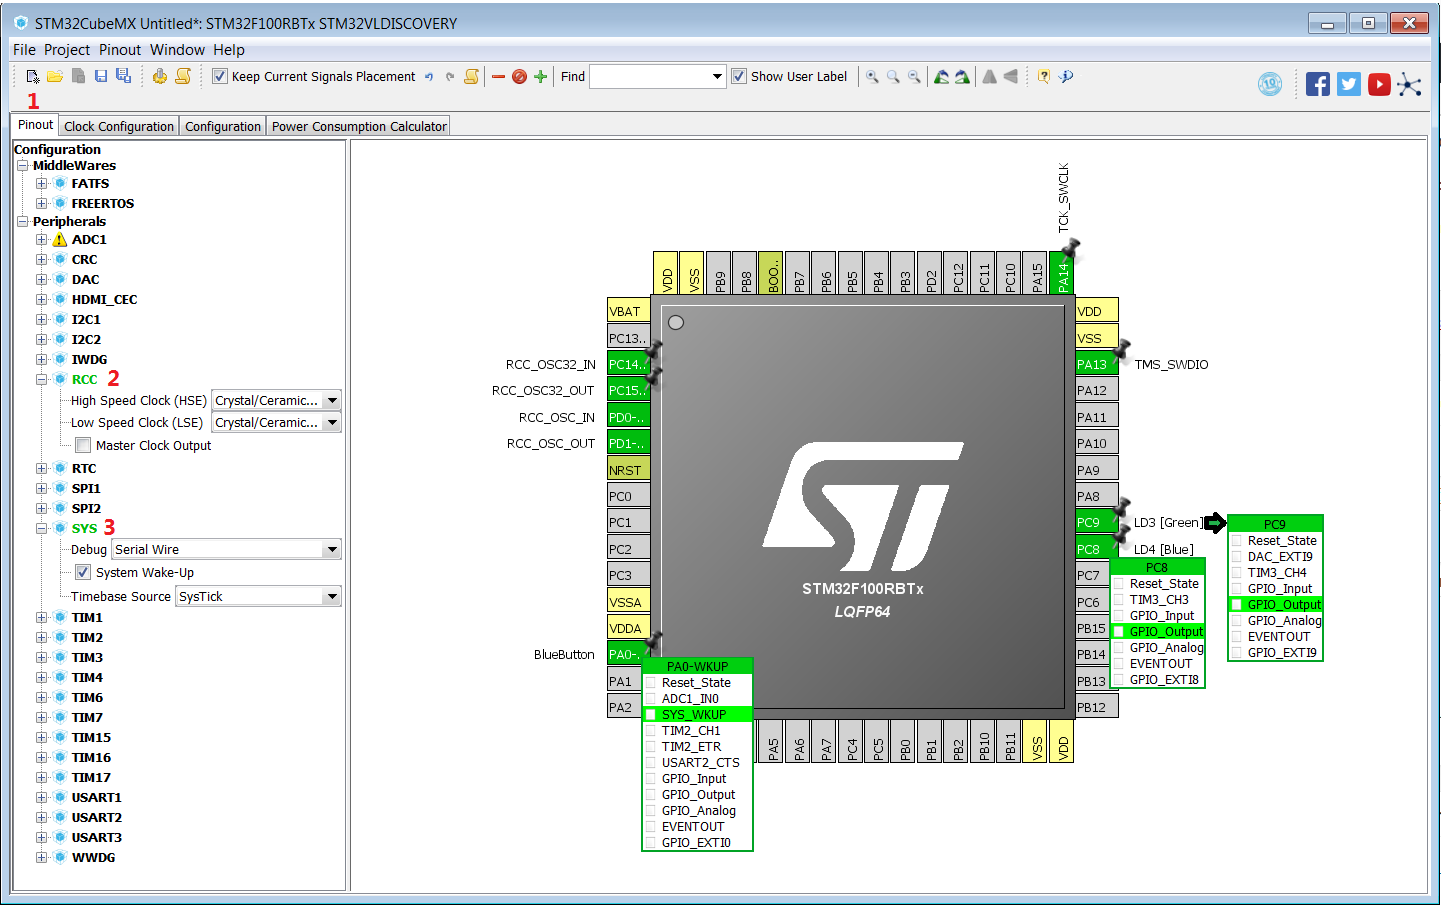
Task: Click the redo arrow icon
Action: pos(450,76)
